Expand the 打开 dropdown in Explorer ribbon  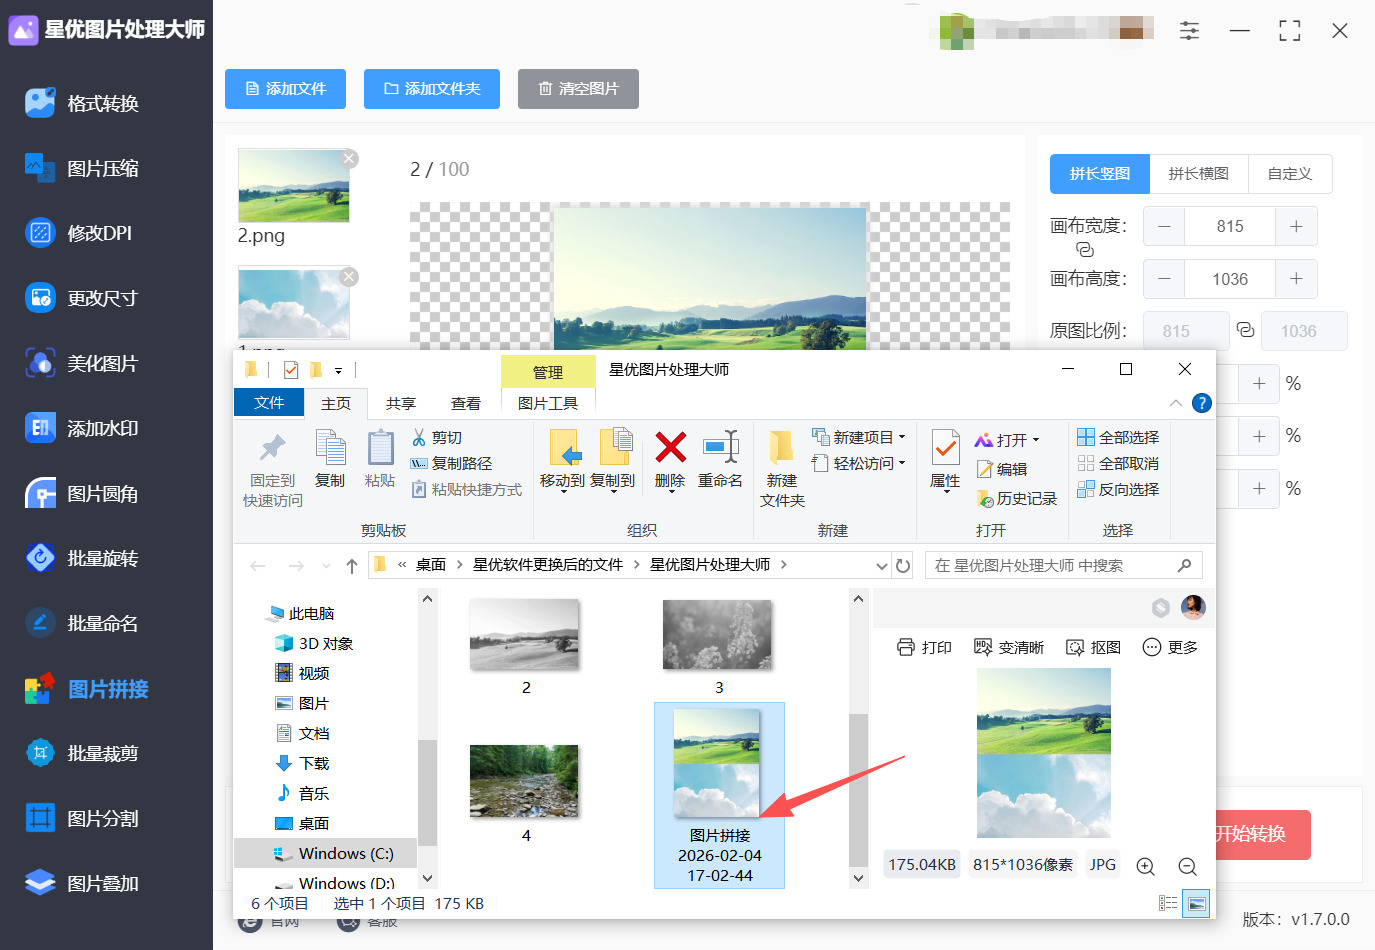pyautogui.click(x=1036, y=440)
